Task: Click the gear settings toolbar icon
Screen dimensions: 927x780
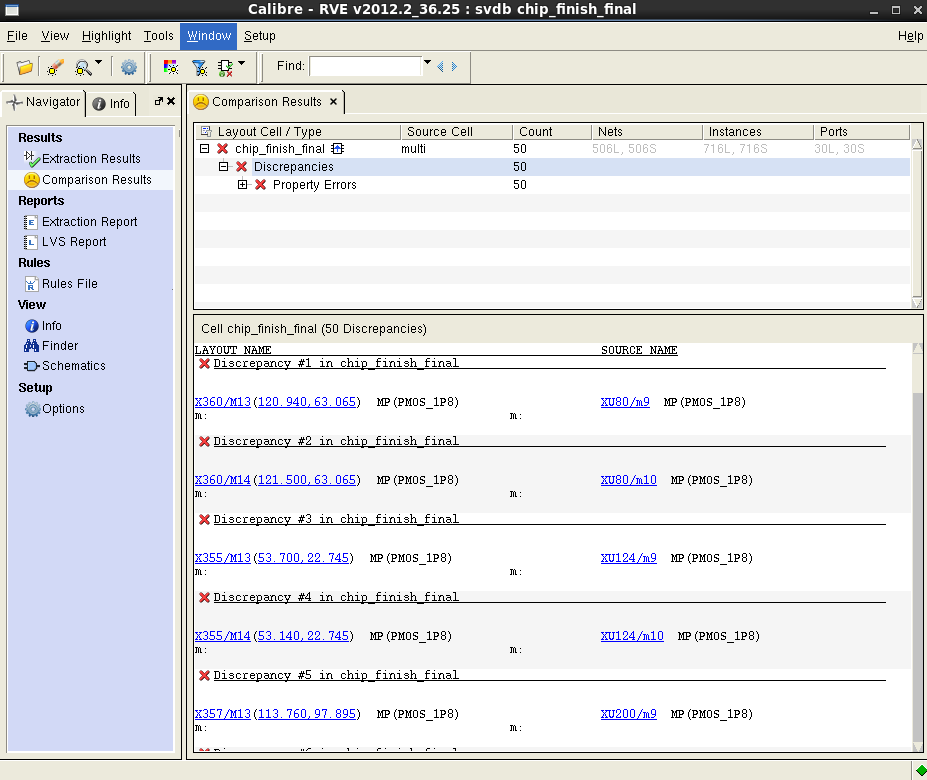Action: pos(128,67)
